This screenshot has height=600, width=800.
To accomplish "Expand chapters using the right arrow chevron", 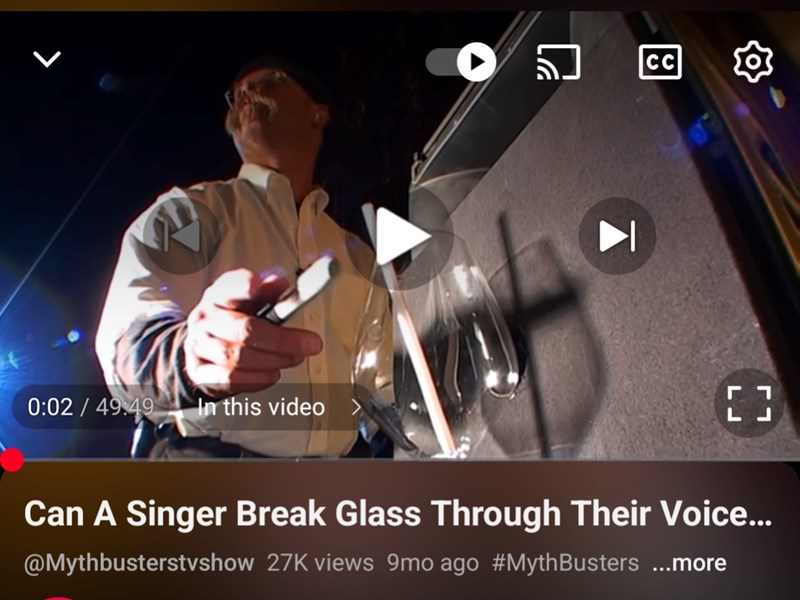I will [x=357, y=407].
